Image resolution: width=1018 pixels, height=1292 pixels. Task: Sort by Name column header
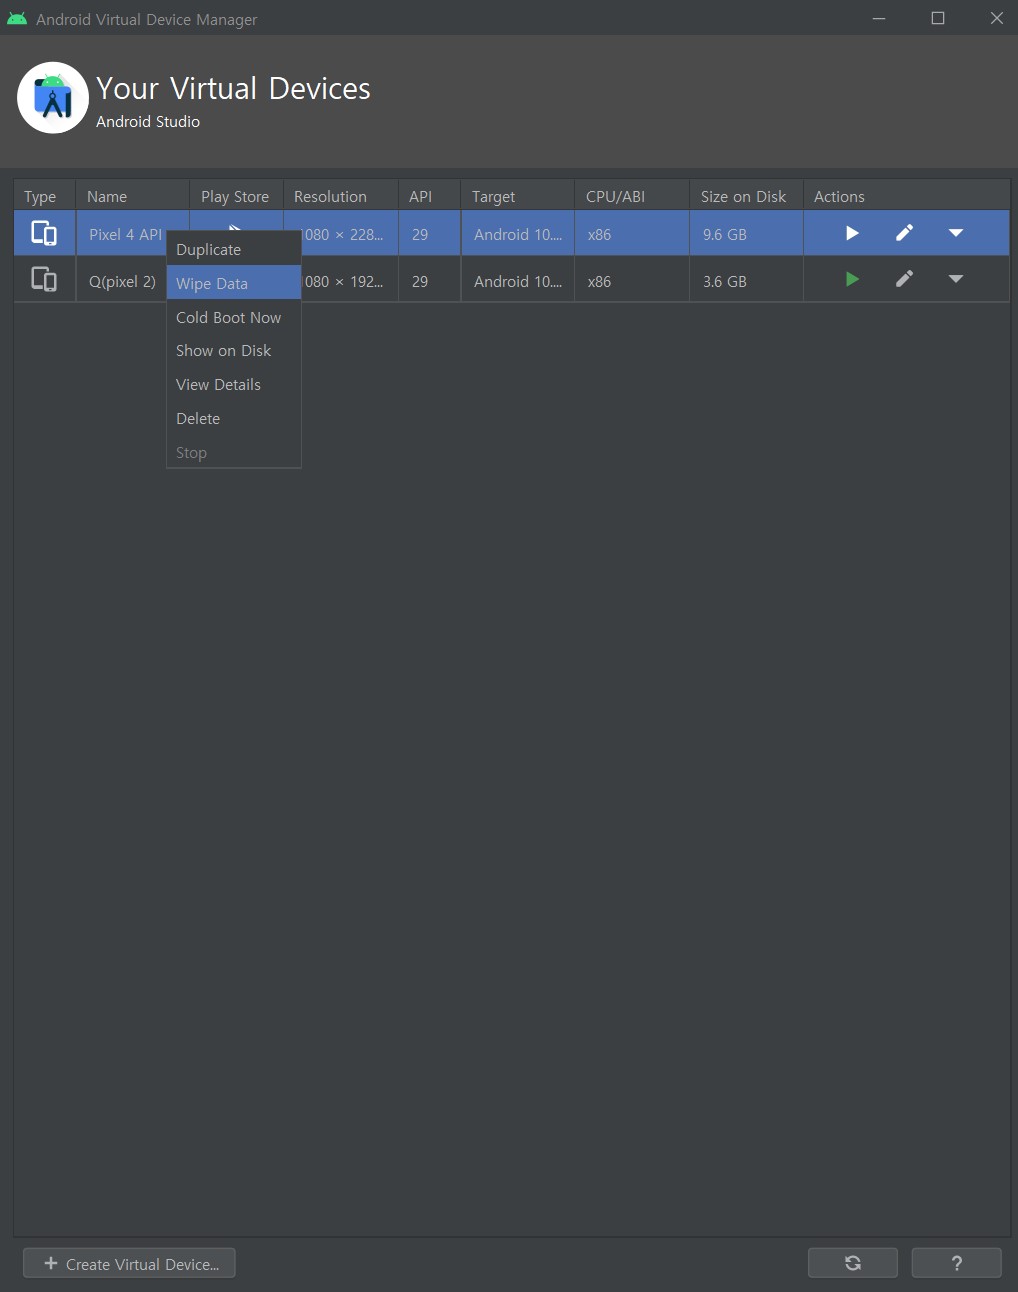(132, 196)
